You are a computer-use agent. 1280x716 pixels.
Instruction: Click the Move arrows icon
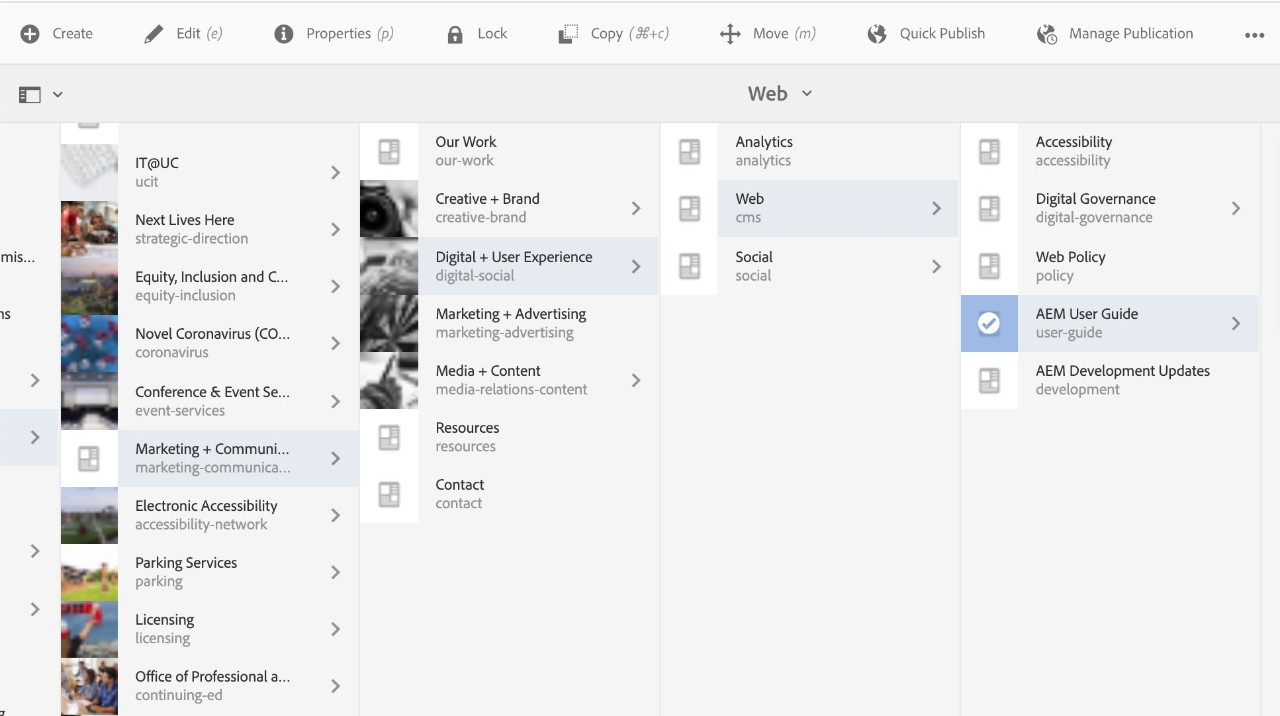(730, 34)
